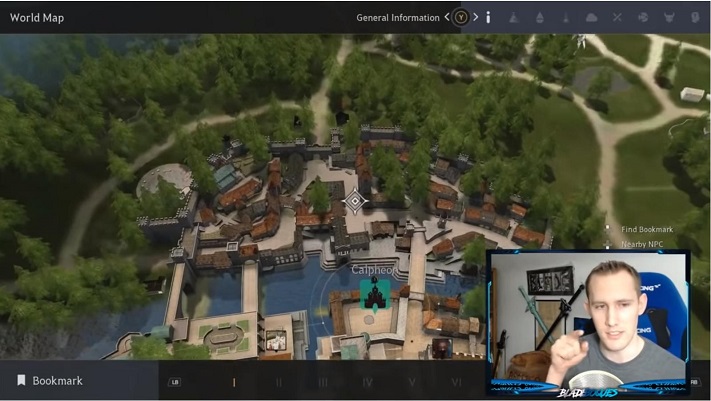Click the LB bumper button icon

pos(175,382)
